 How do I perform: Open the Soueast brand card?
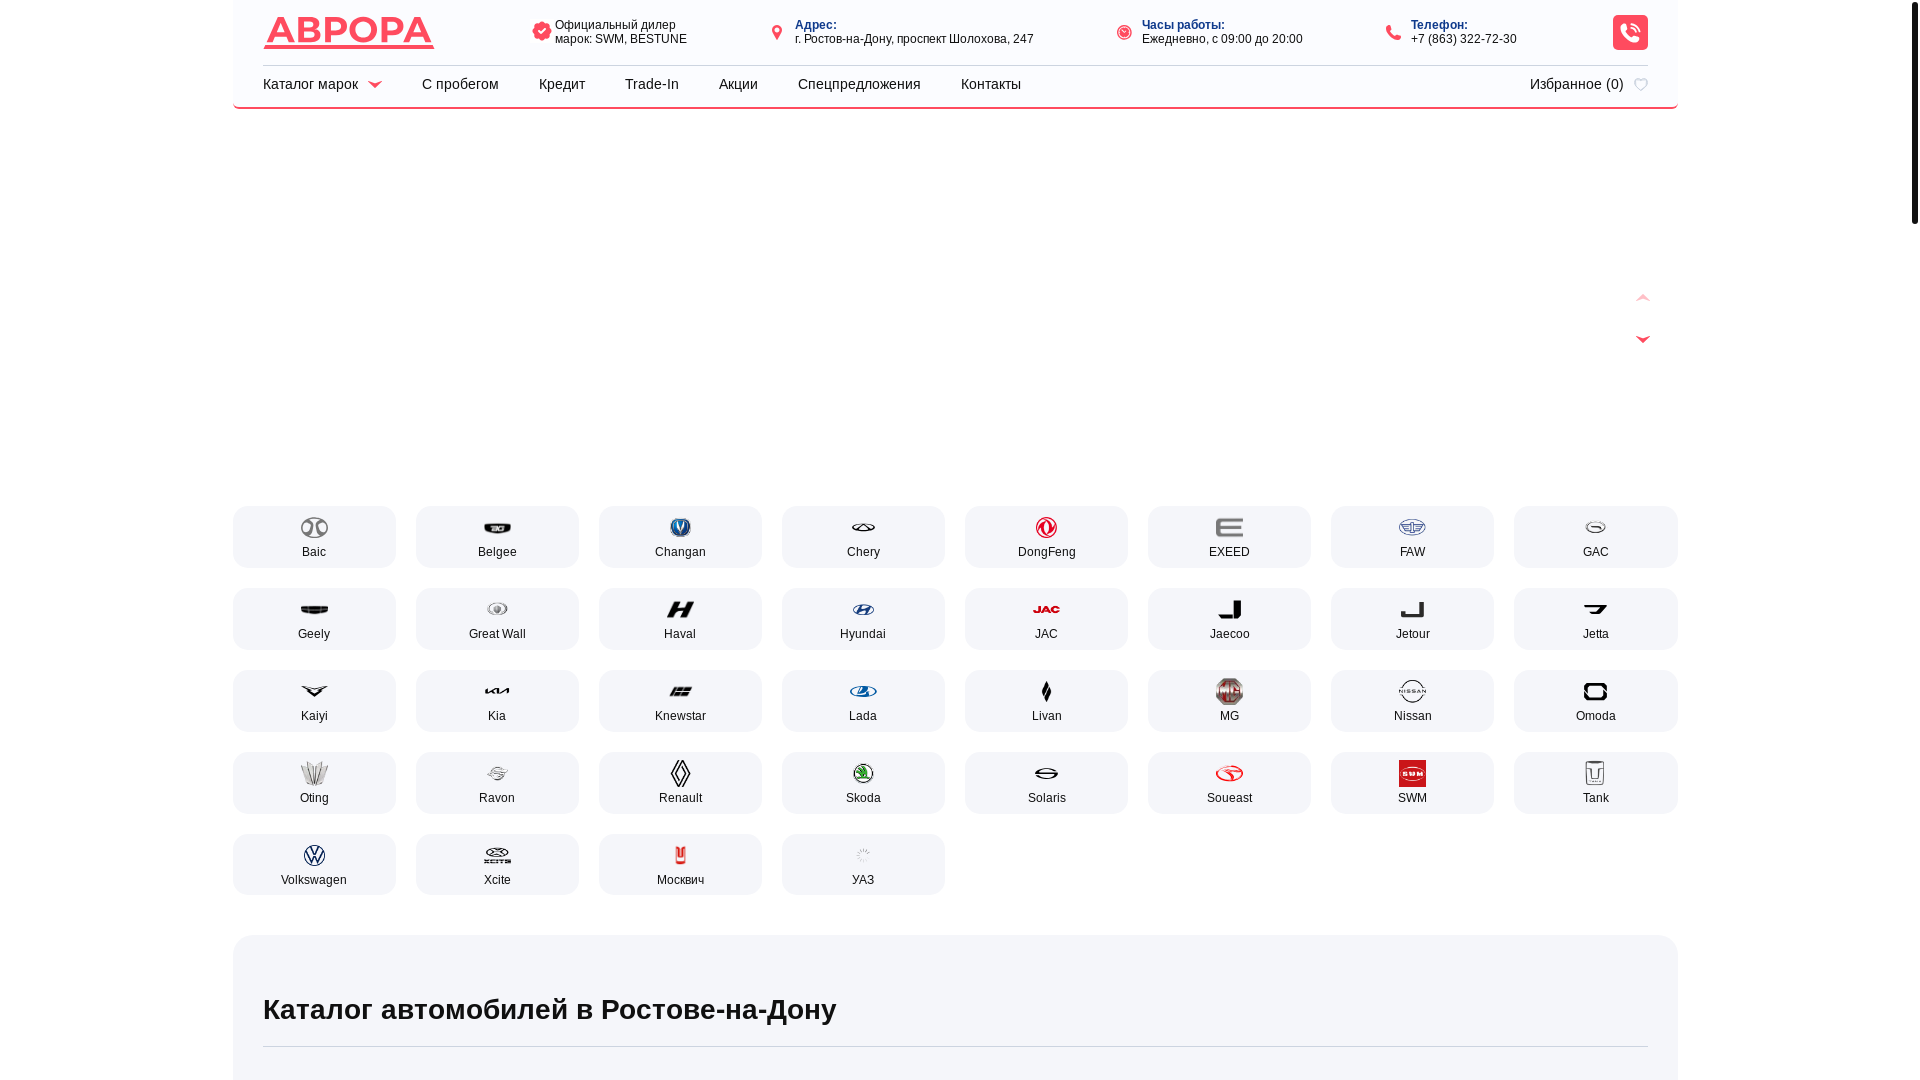pos(1229,783)
